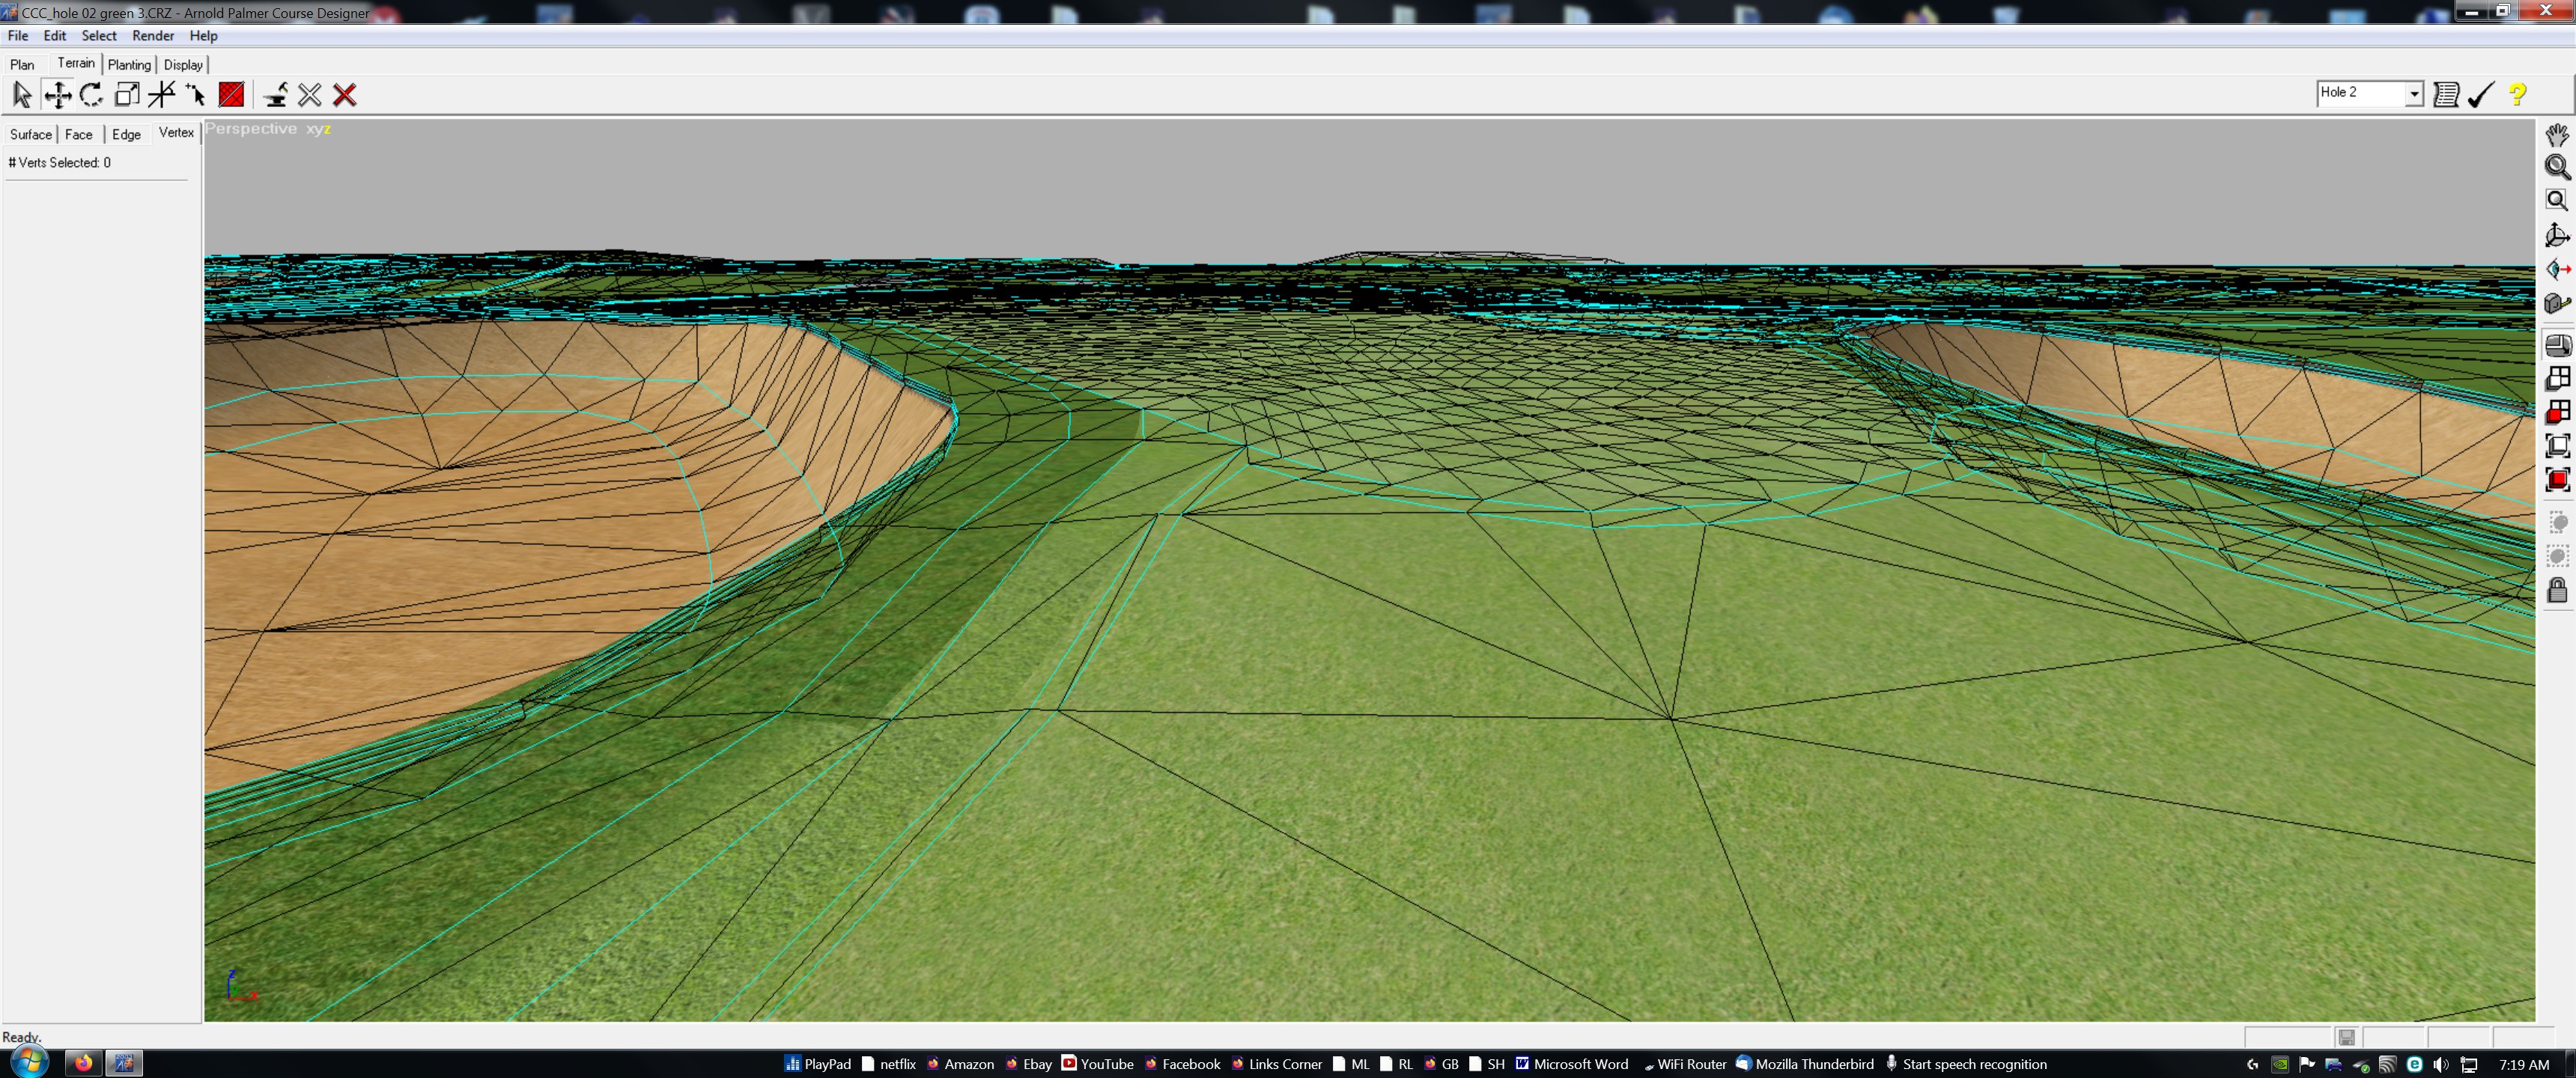The height and width of the screenshot is (1078, 2576).
Task: Toggle the single viewport layout icon
Action: (x=2557, y=345)
